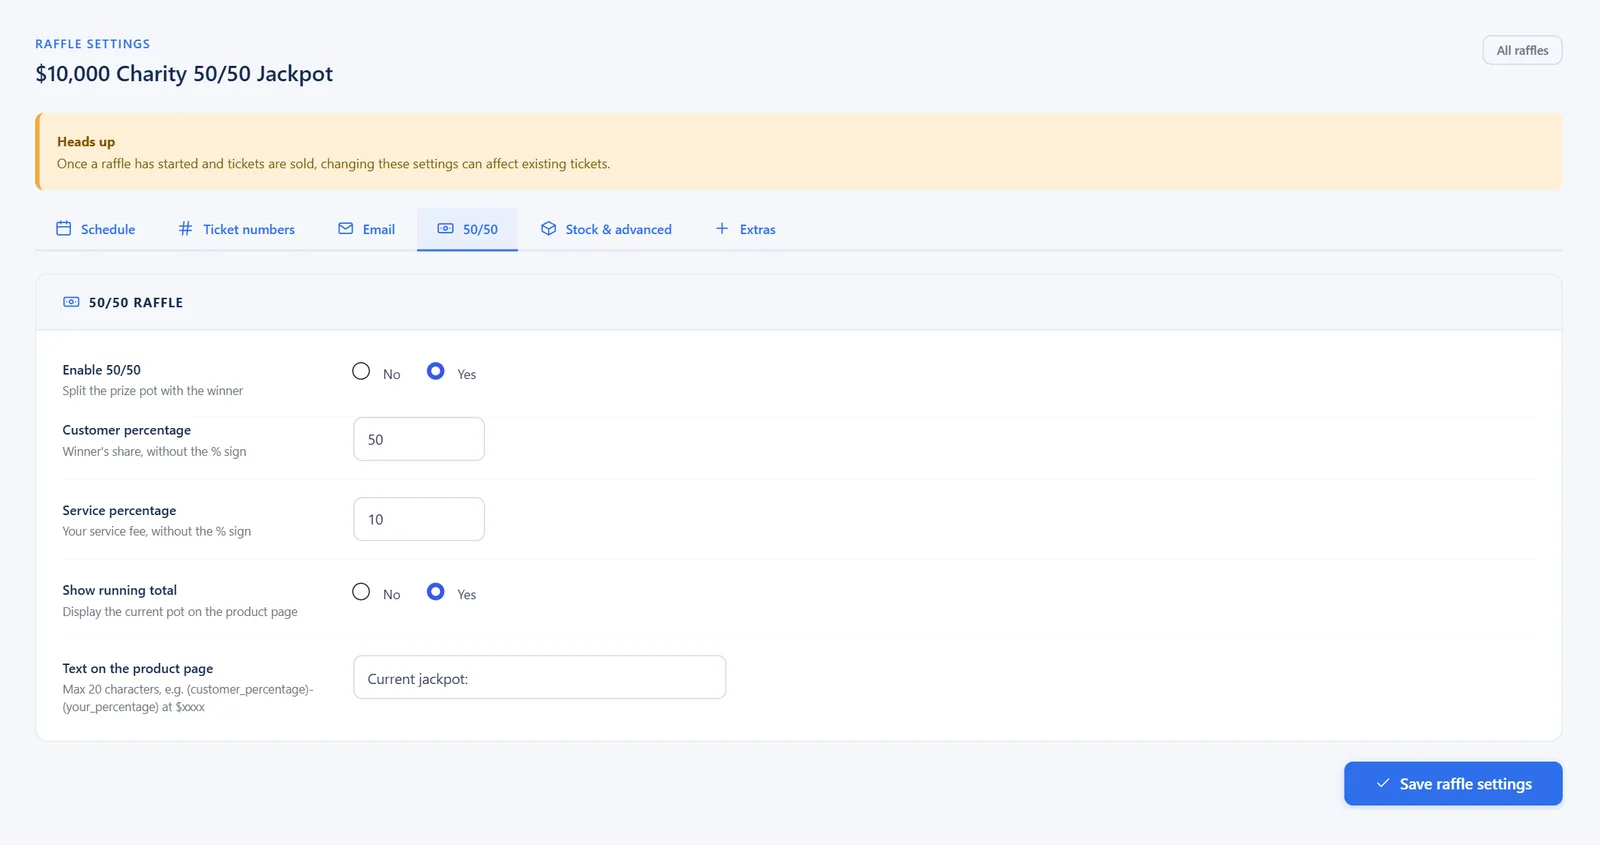Click the 'Text on the product page' label
Screen dimensions: 1600x845
pyautogui.click(x=138, y=668)
